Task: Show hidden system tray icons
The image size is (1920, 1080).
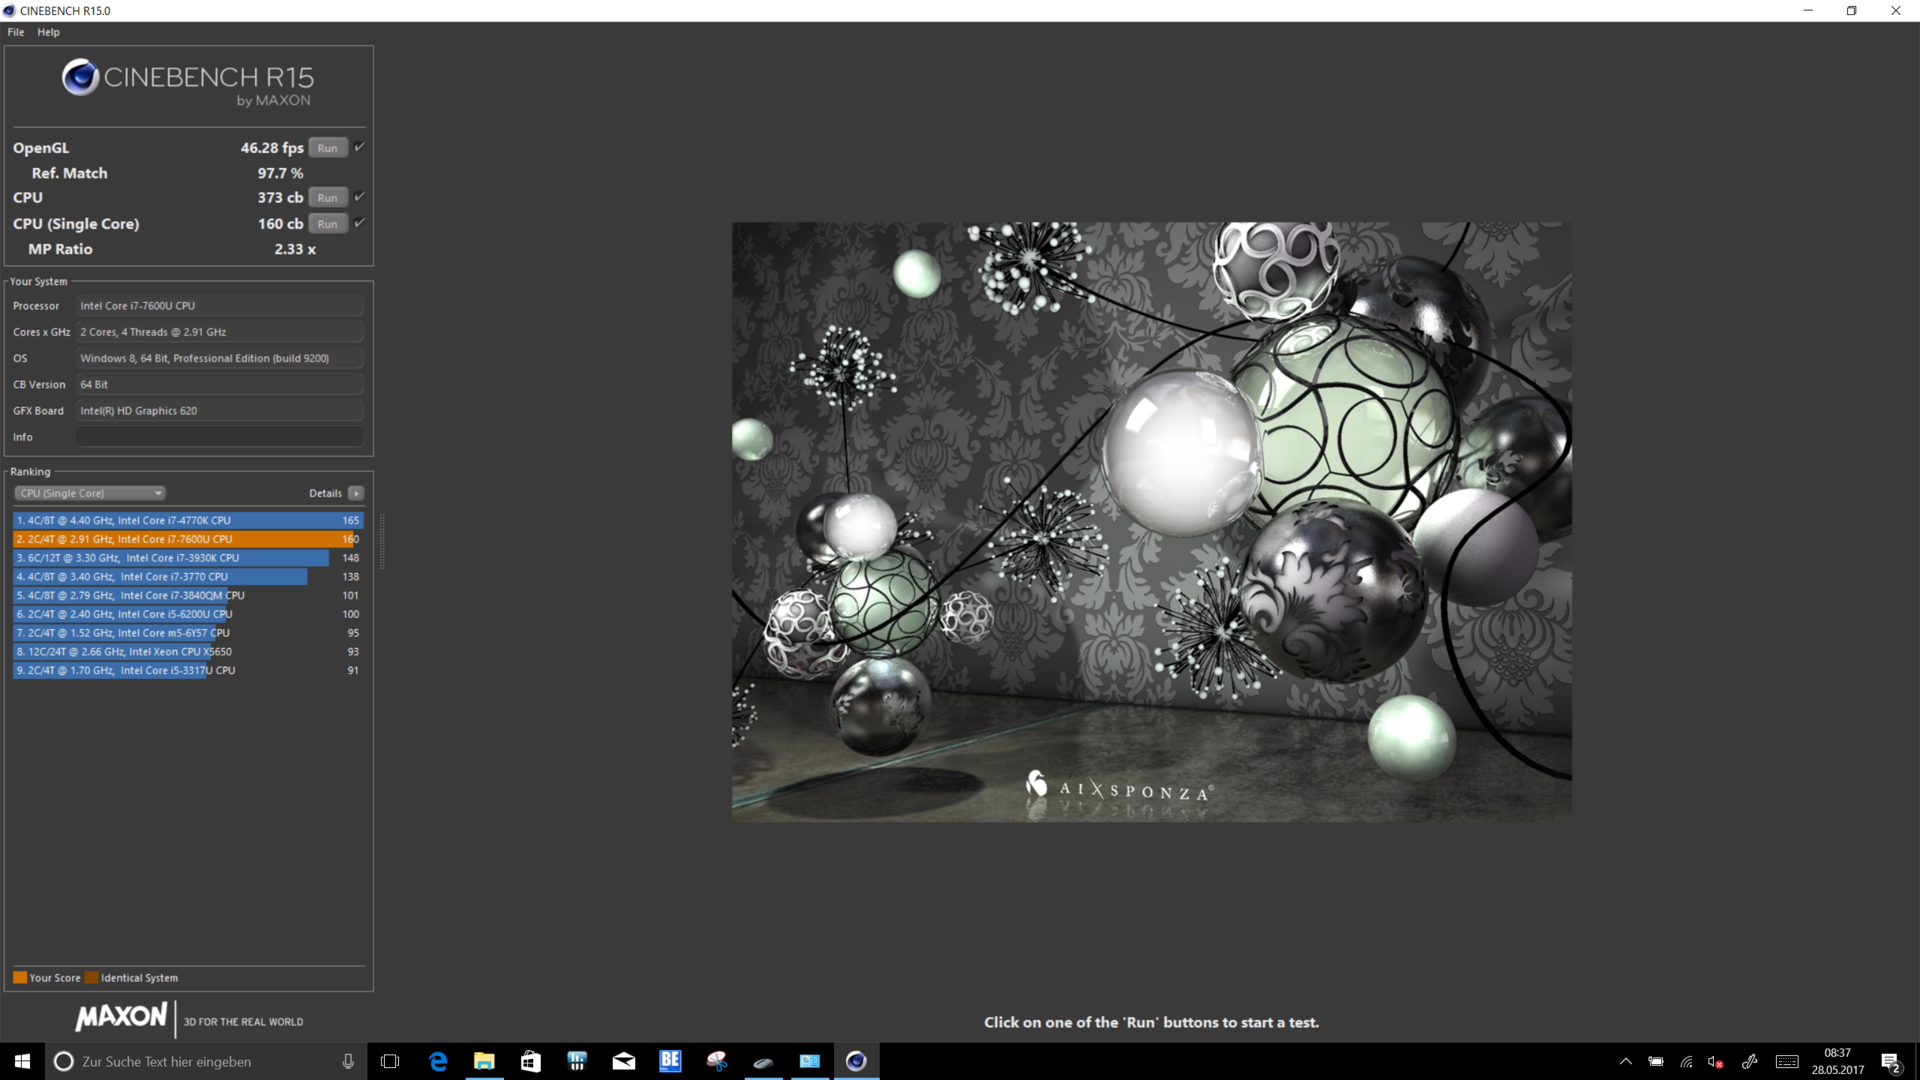Action: point(1625,1061)
